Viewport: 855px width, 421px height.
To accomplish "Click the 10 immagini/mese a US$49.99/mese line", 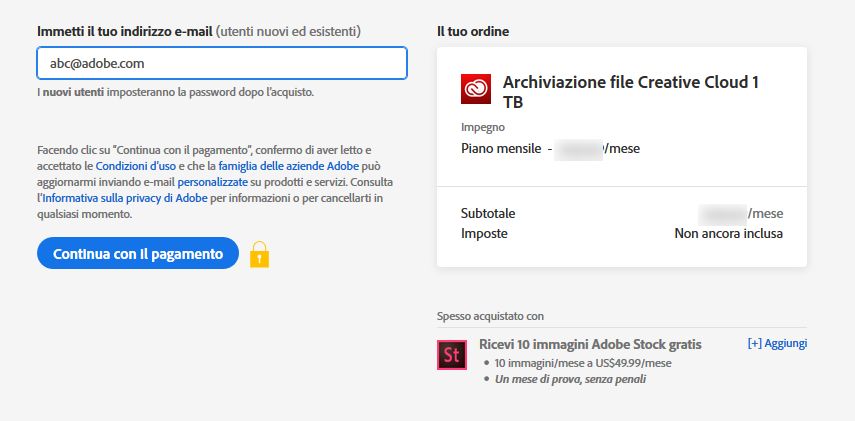I will click(583, 363).
